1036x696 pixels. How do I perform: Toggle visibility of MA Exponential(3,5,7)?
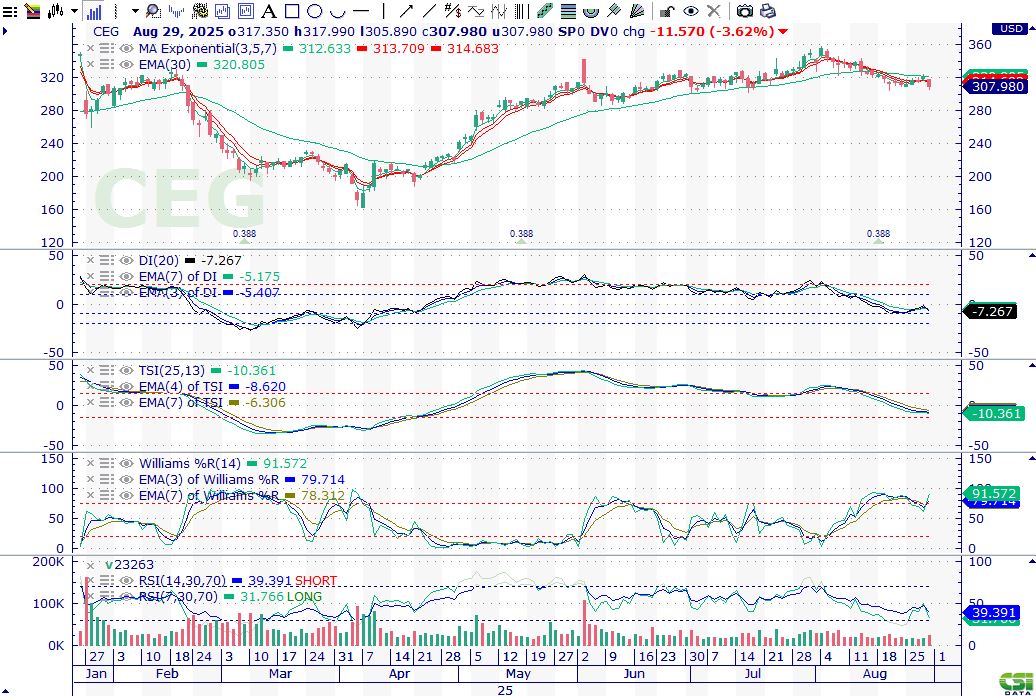[127, 48]
